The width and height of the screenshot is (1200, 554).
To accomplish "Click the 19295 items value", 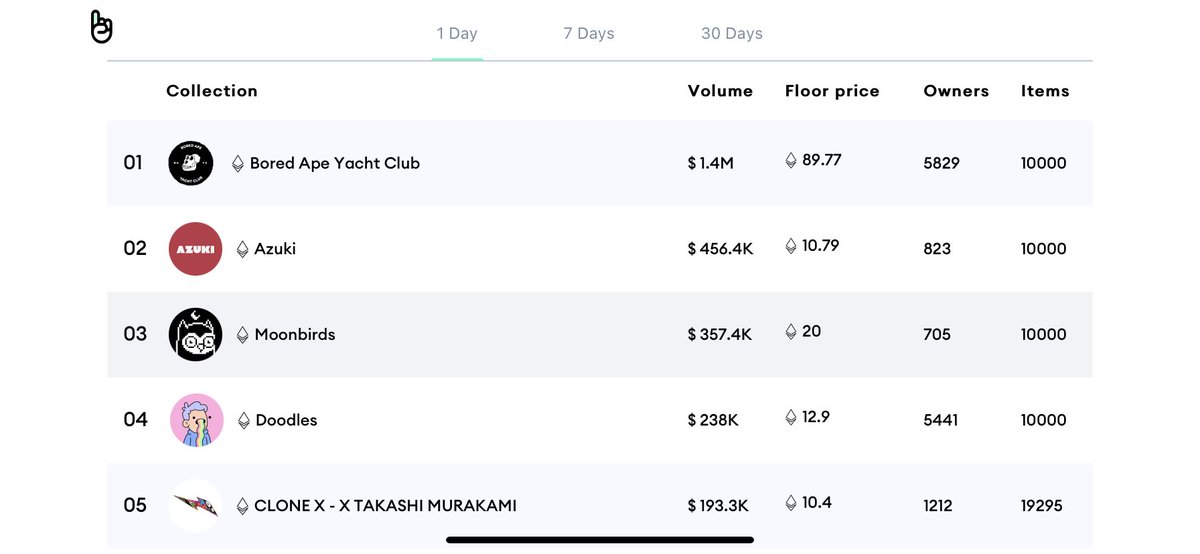I will (1041, 506).
